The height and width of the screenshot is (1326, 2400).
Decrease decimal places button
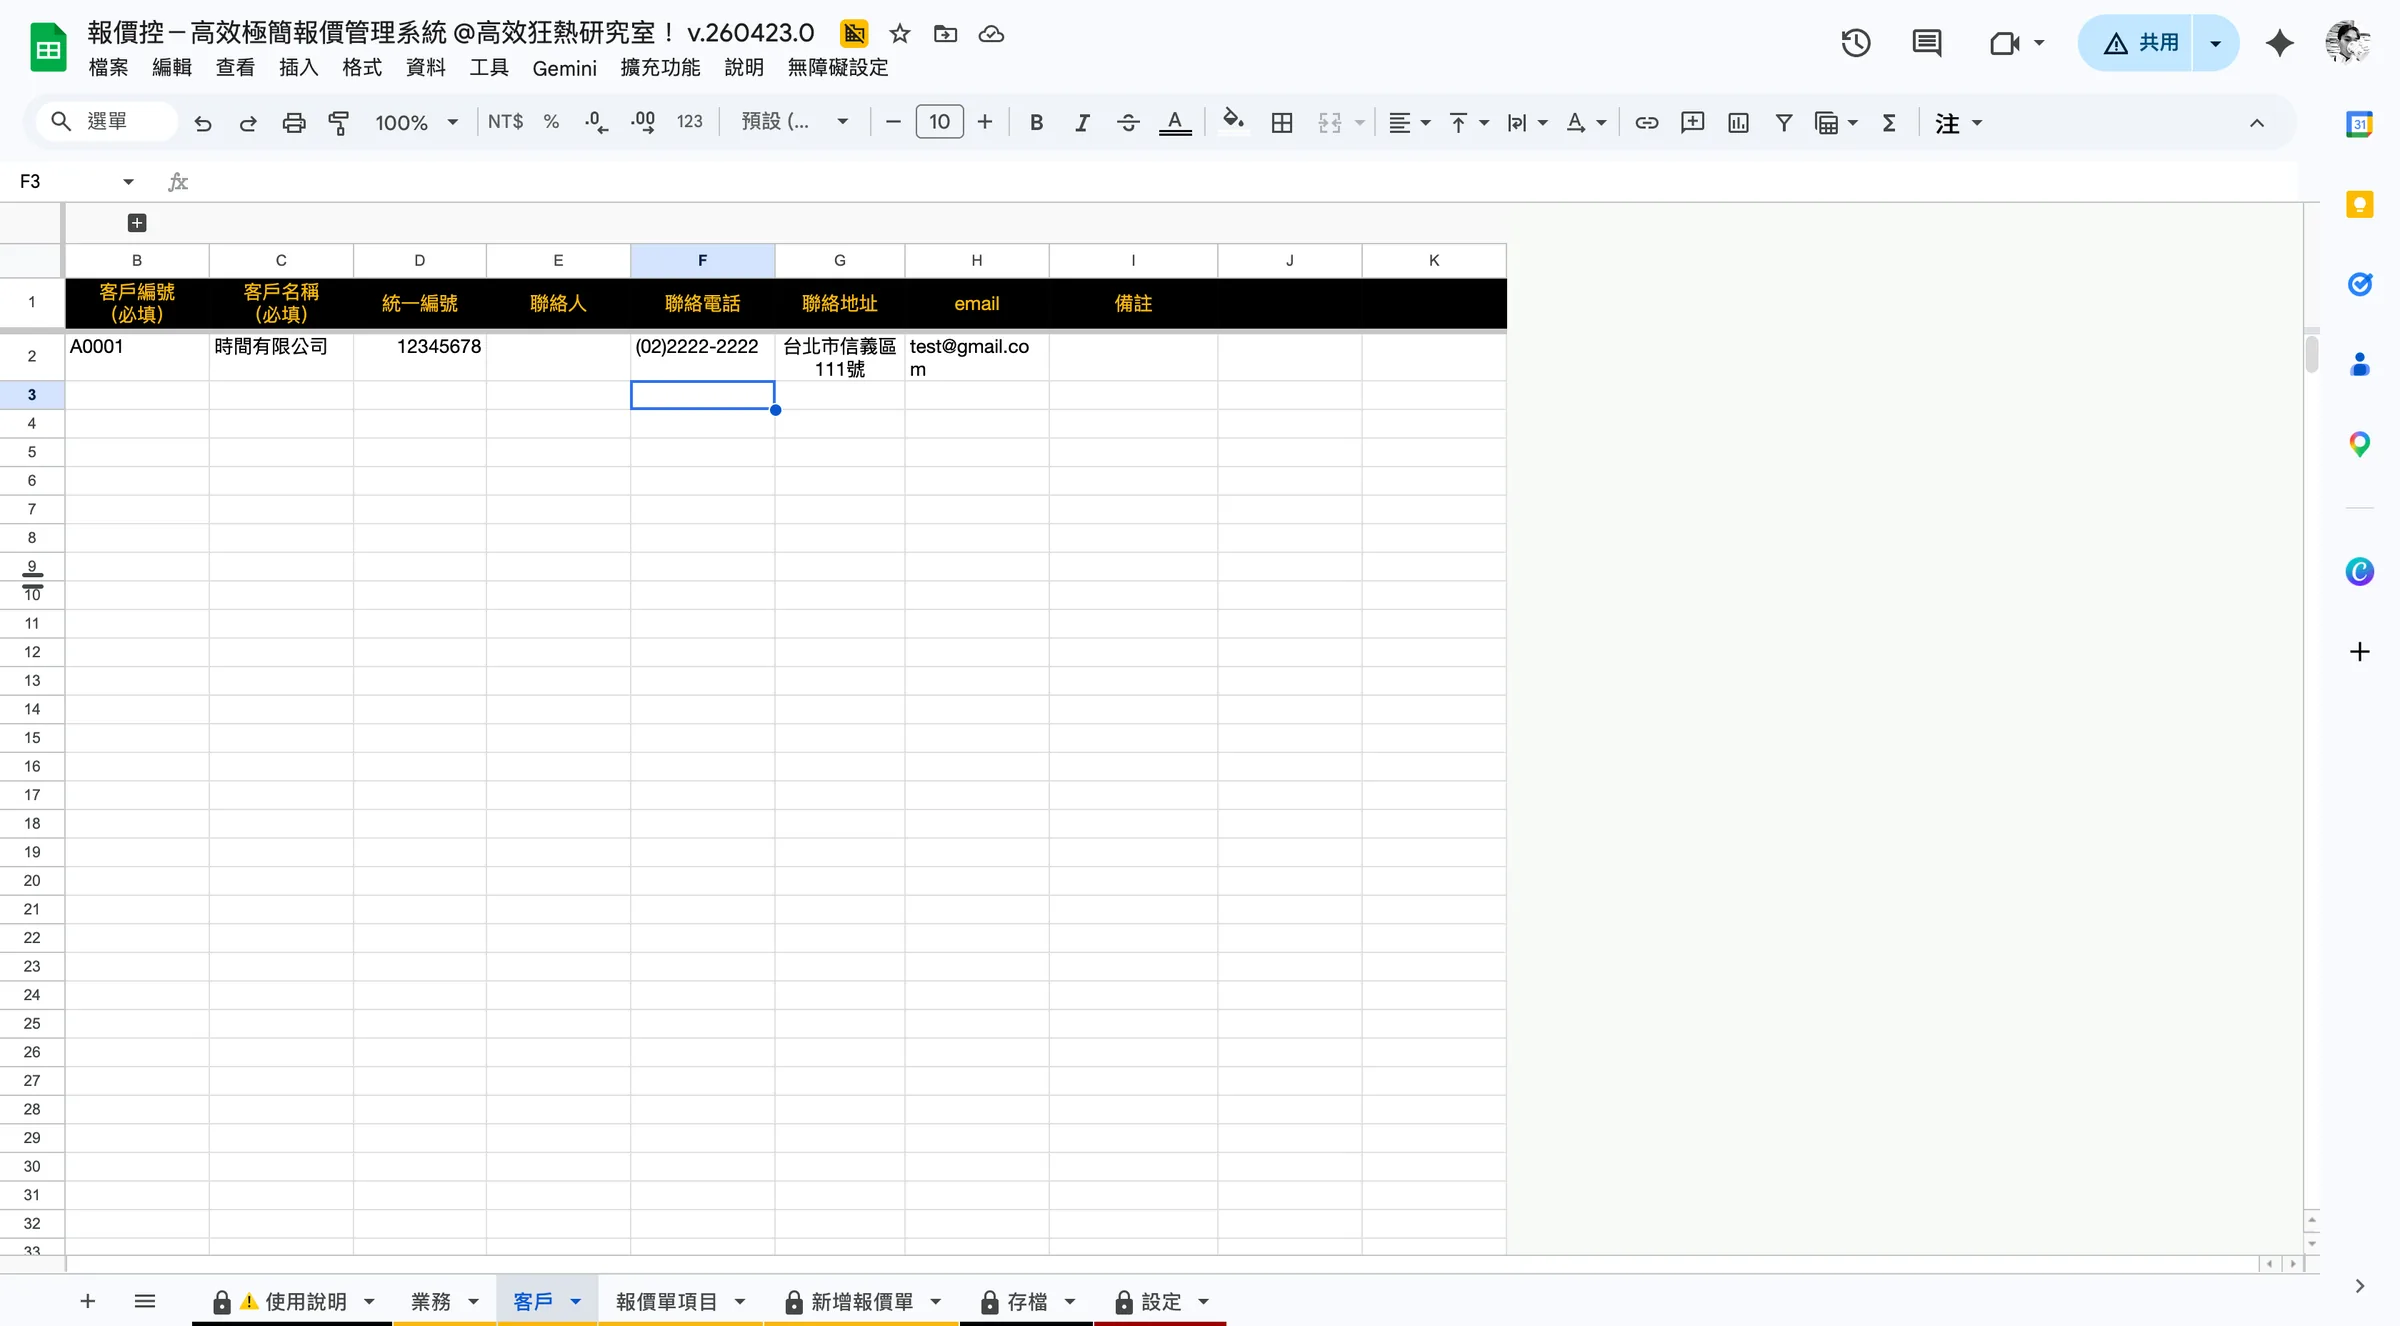[x=597, y=122]
